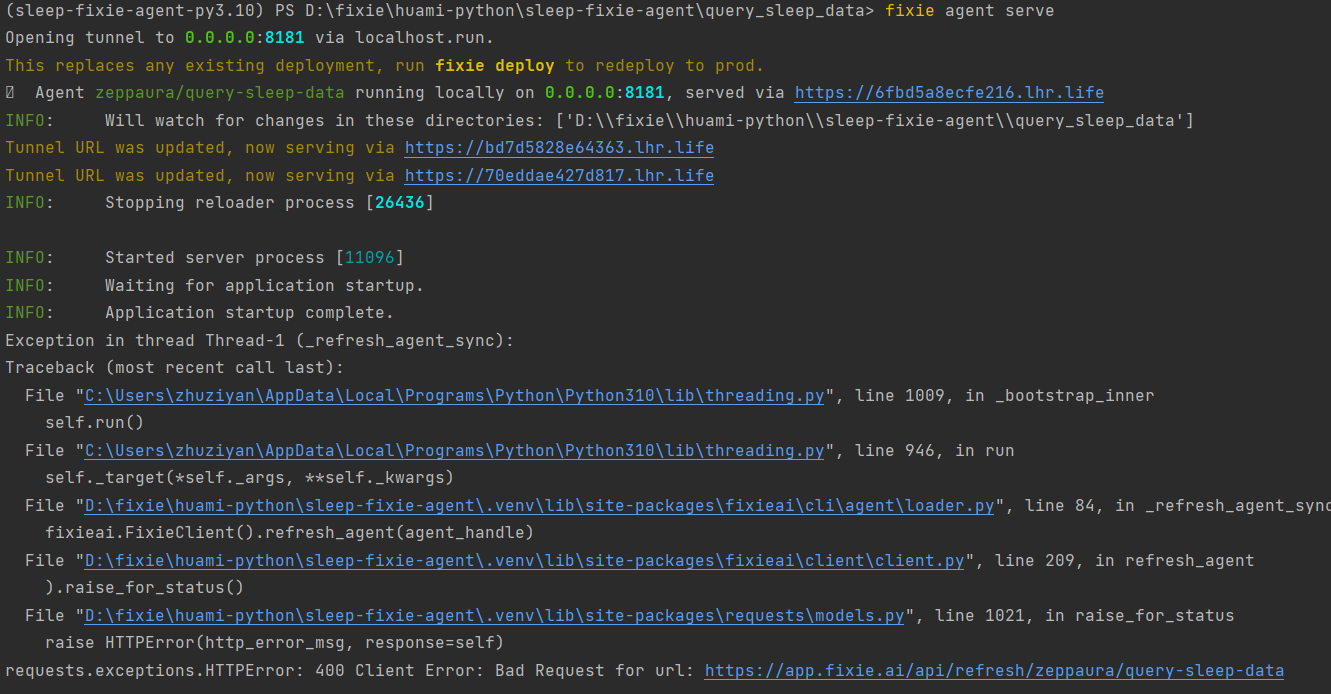The height and width of the screenshot is (694, 1331).
Task: Click the agent name zeppaura/query-sleep-data
Action: 220,93
